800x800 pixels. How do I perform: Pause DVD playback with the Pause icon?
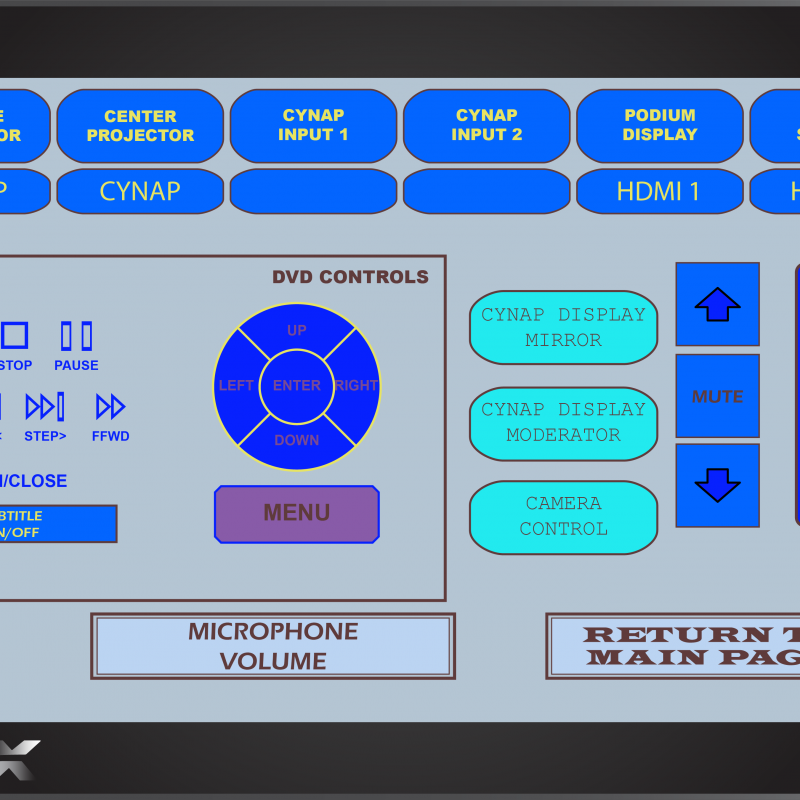[x=76, y=336]
